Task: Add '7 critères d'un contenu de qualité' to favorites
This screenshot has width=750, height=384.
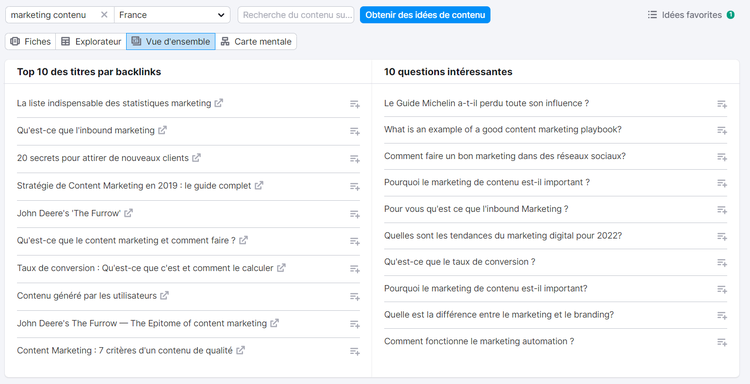Action: [354, 351]
